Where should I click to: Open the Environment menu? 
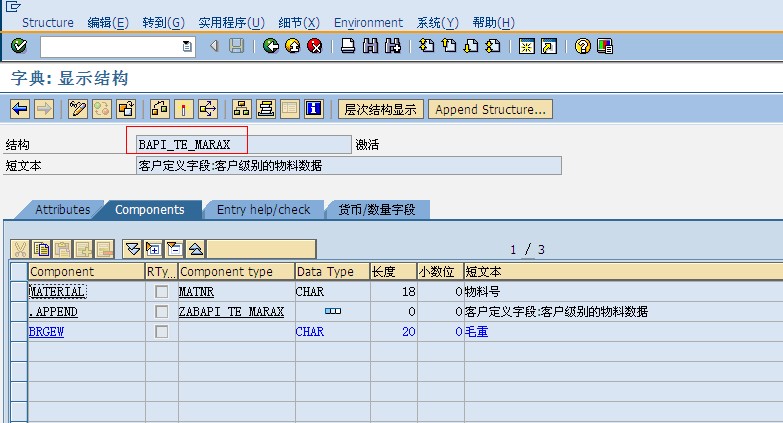tap(368, 23)
